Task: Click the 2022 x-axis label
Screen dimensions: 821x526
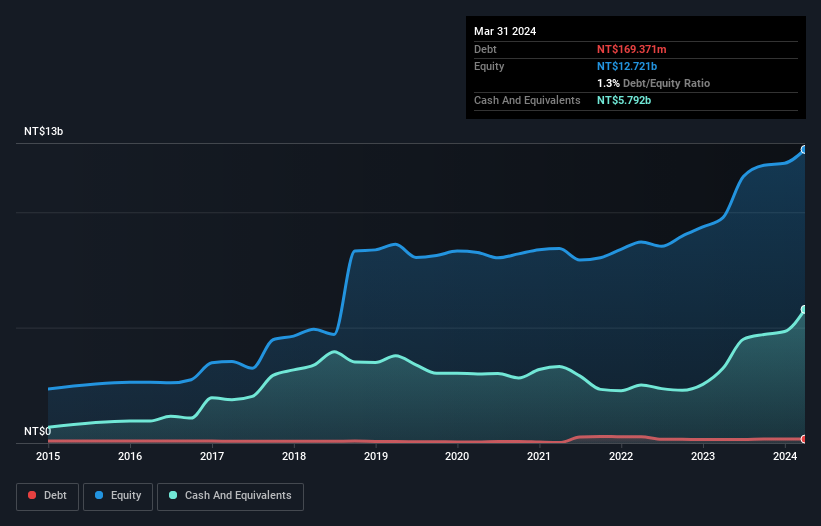Action: pos(621,456)
